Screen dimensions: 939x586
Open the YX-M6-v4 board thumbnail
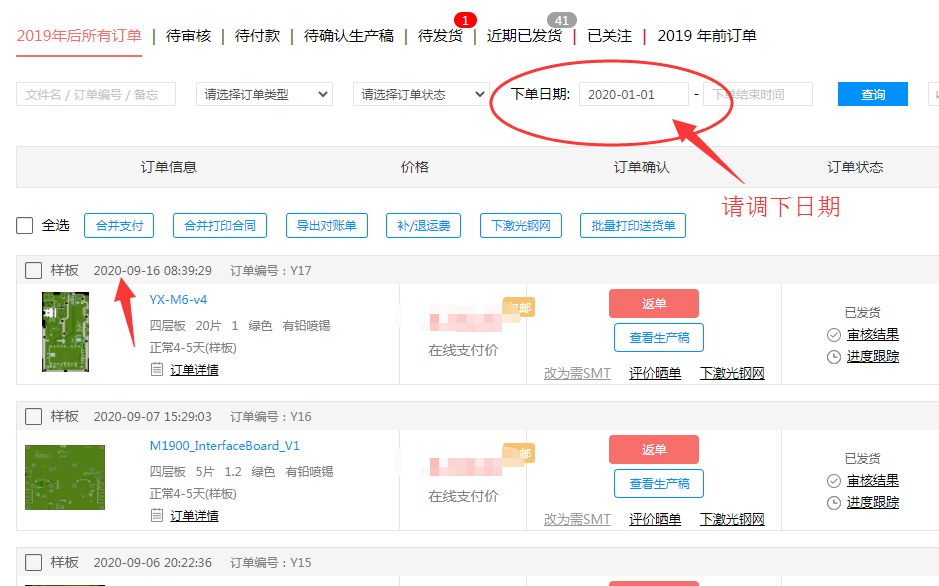(65, 332)
